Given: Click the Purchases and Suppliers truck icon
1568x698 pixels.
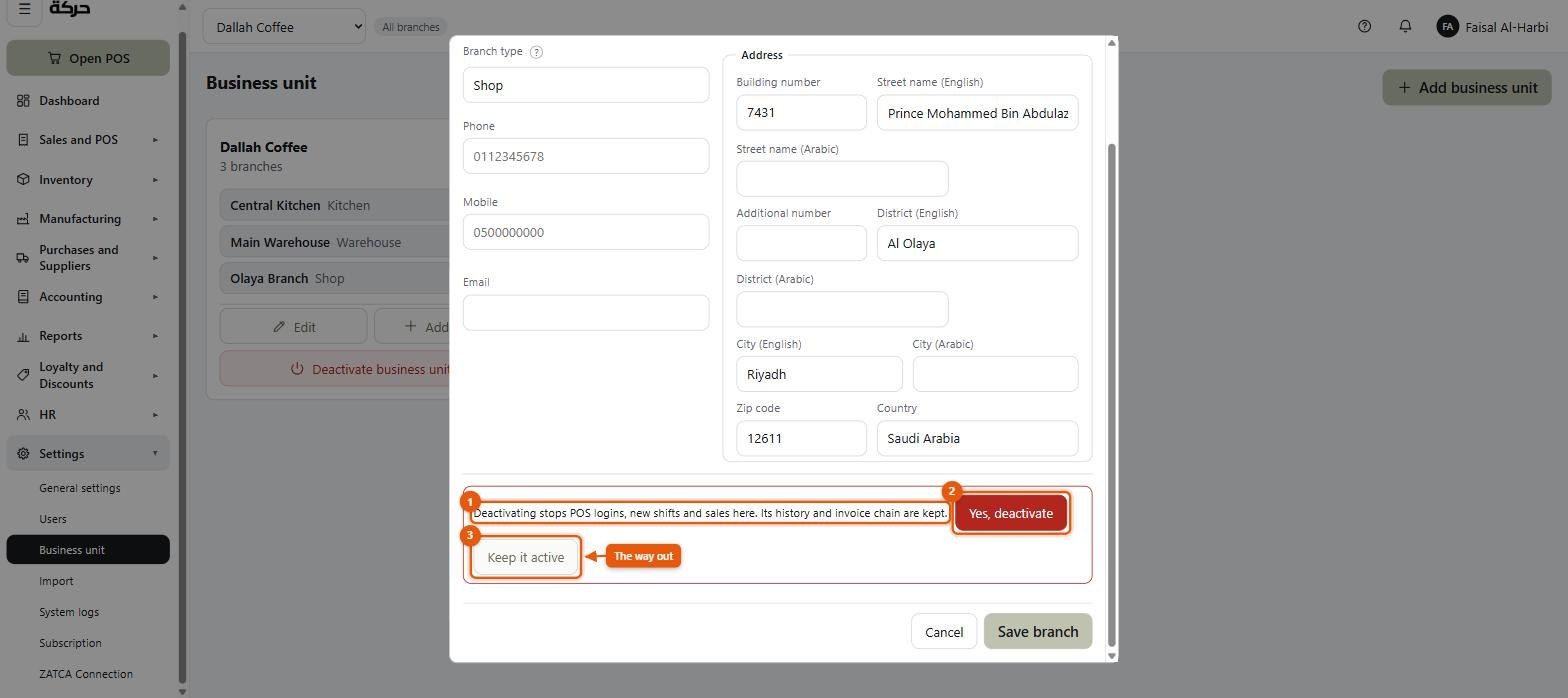Looking at the screenshot, I should click(x=23, y=258).
